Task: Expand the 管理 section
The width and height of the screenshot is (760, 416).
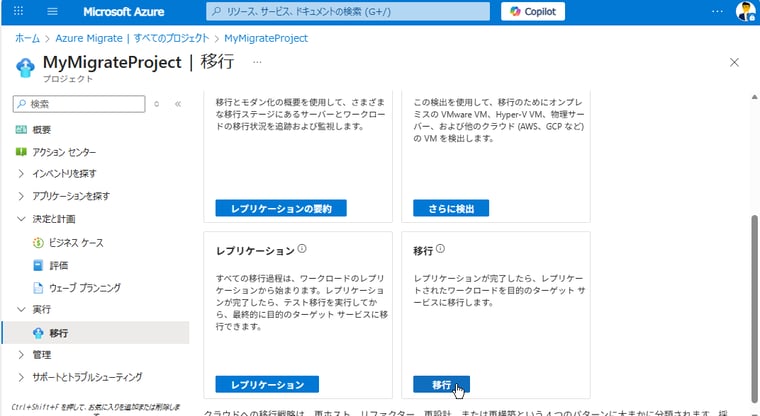Action: pos(21,355)
